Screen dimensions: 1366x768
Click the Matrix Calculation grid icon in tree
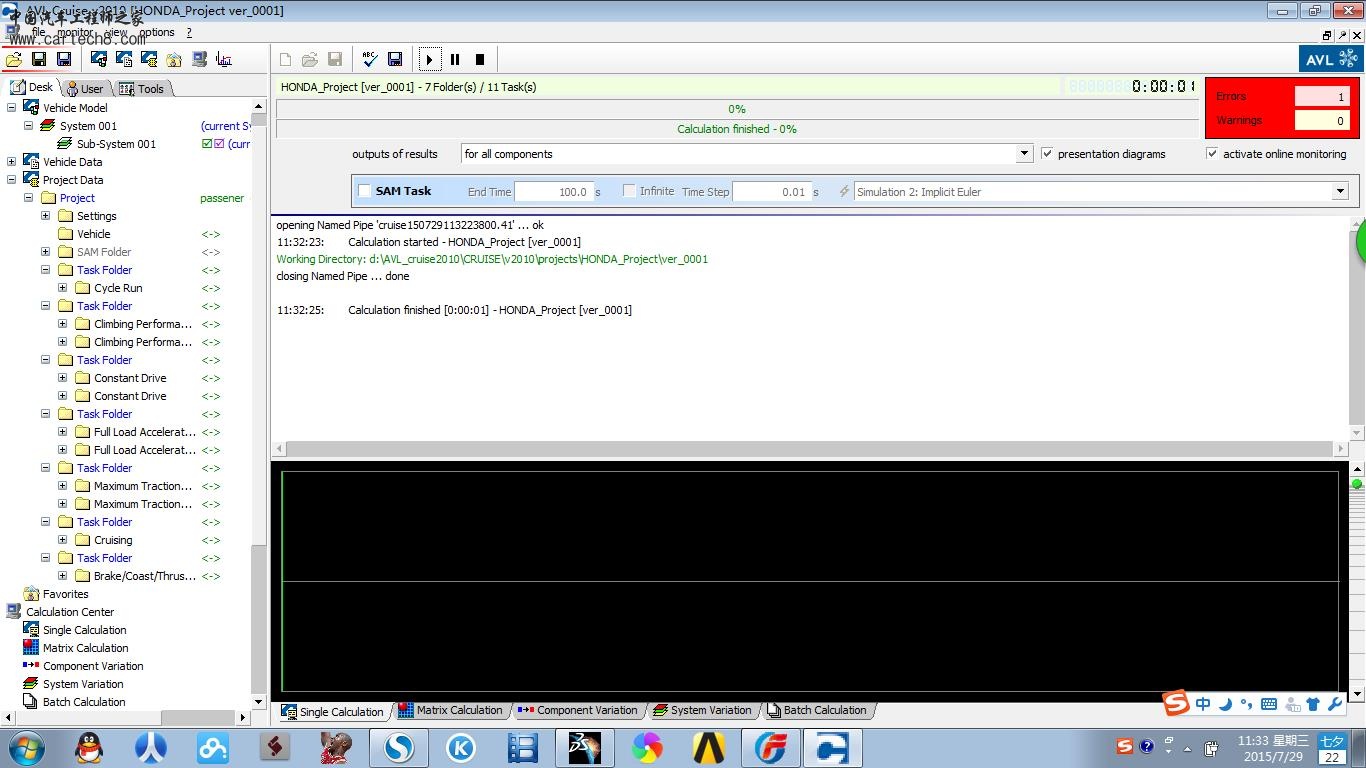click(31, 648)
